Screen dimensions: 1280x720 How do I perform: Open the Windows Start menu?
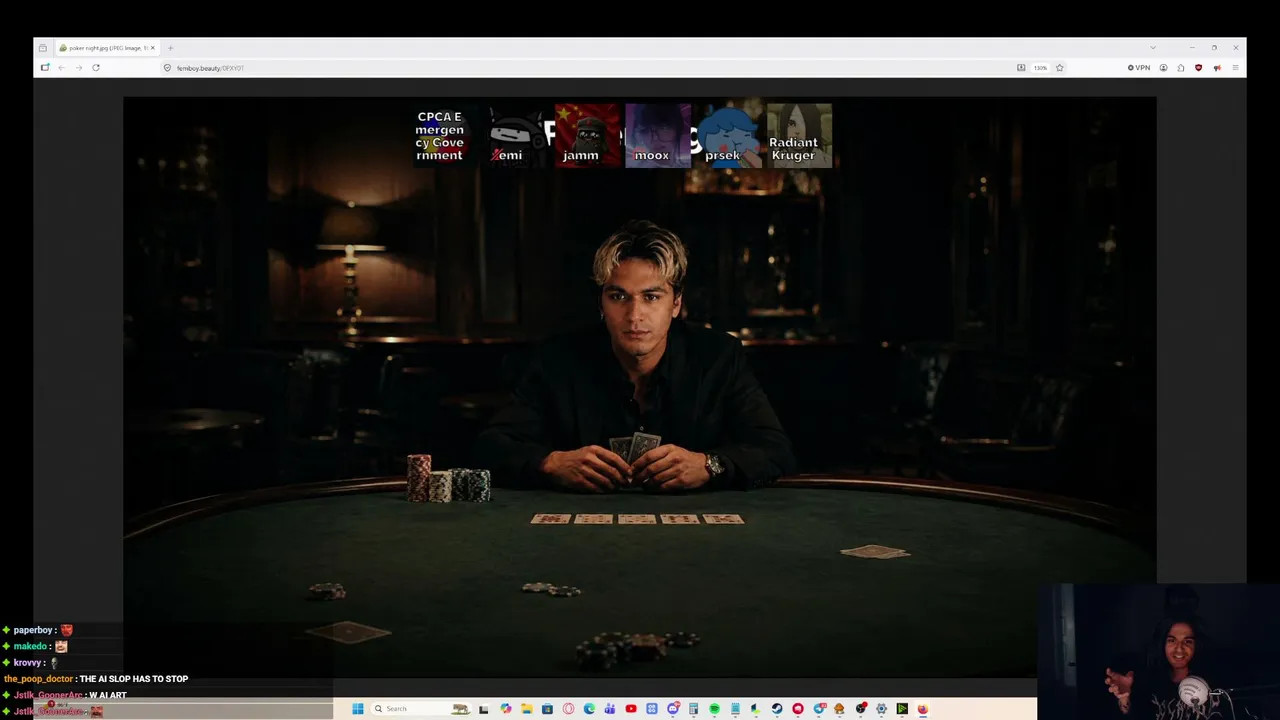point(358,709)
